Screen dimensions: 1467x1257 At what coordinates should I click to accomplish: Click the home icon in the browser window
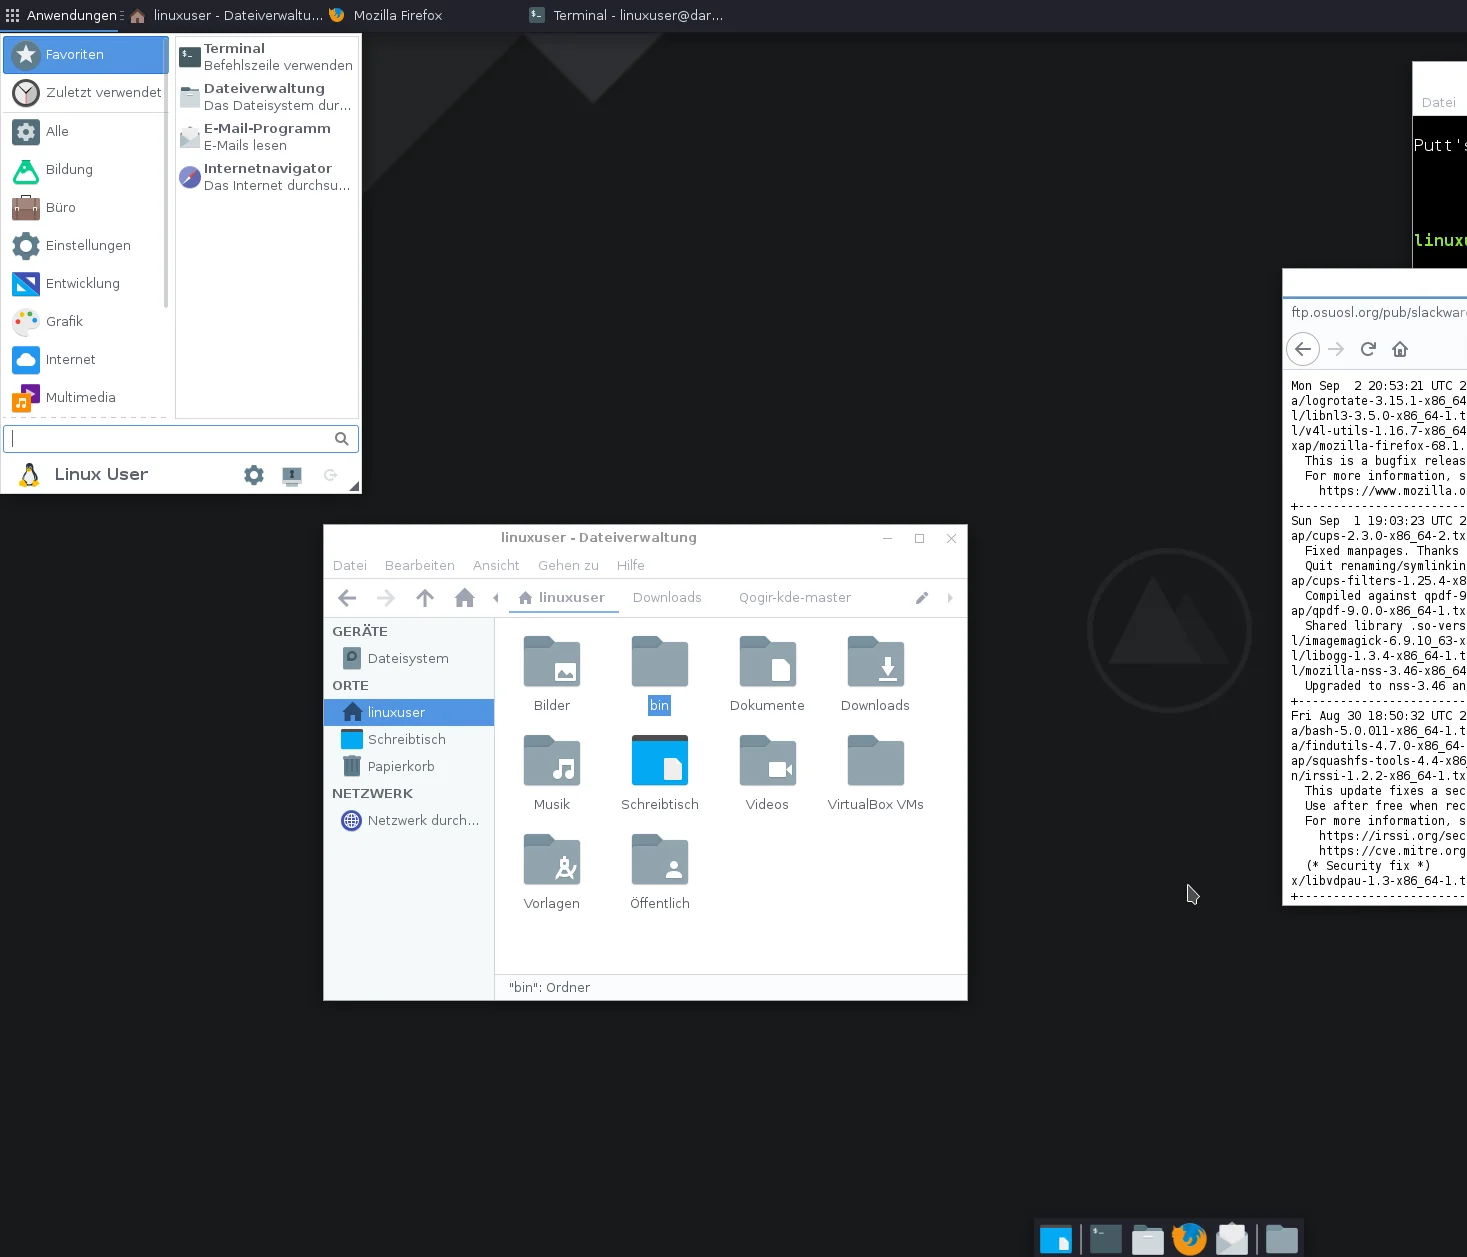point(1400,349)
